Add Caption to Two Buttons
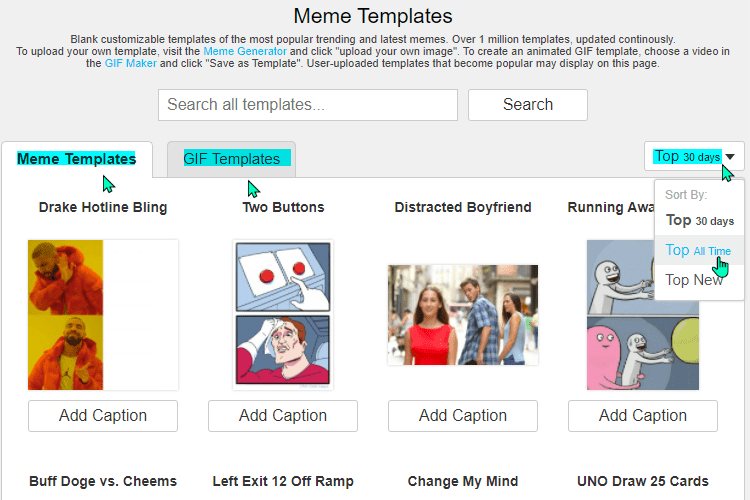750x500 pixels. click(x=283, y=416)
